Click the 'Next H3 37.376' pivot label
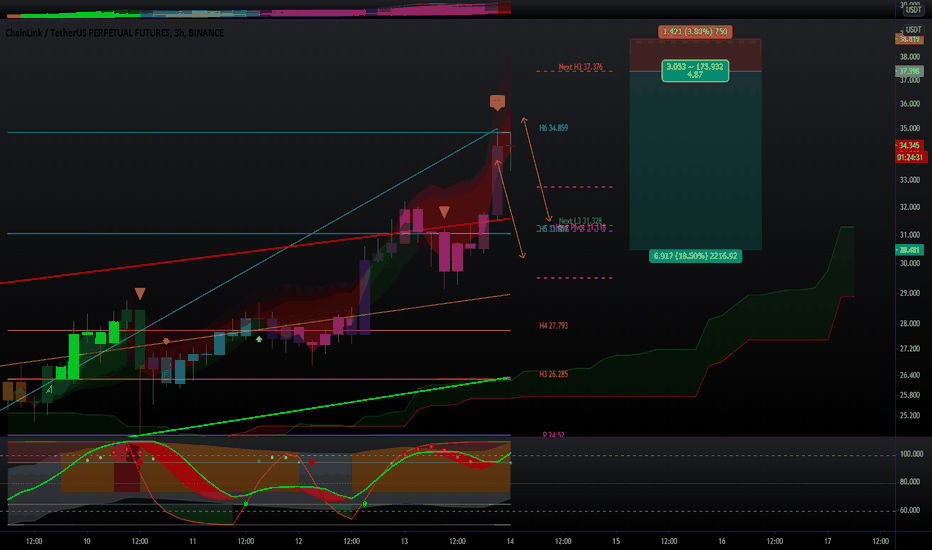Viewport: 932px width, 550px height. (x=580, y=67)
